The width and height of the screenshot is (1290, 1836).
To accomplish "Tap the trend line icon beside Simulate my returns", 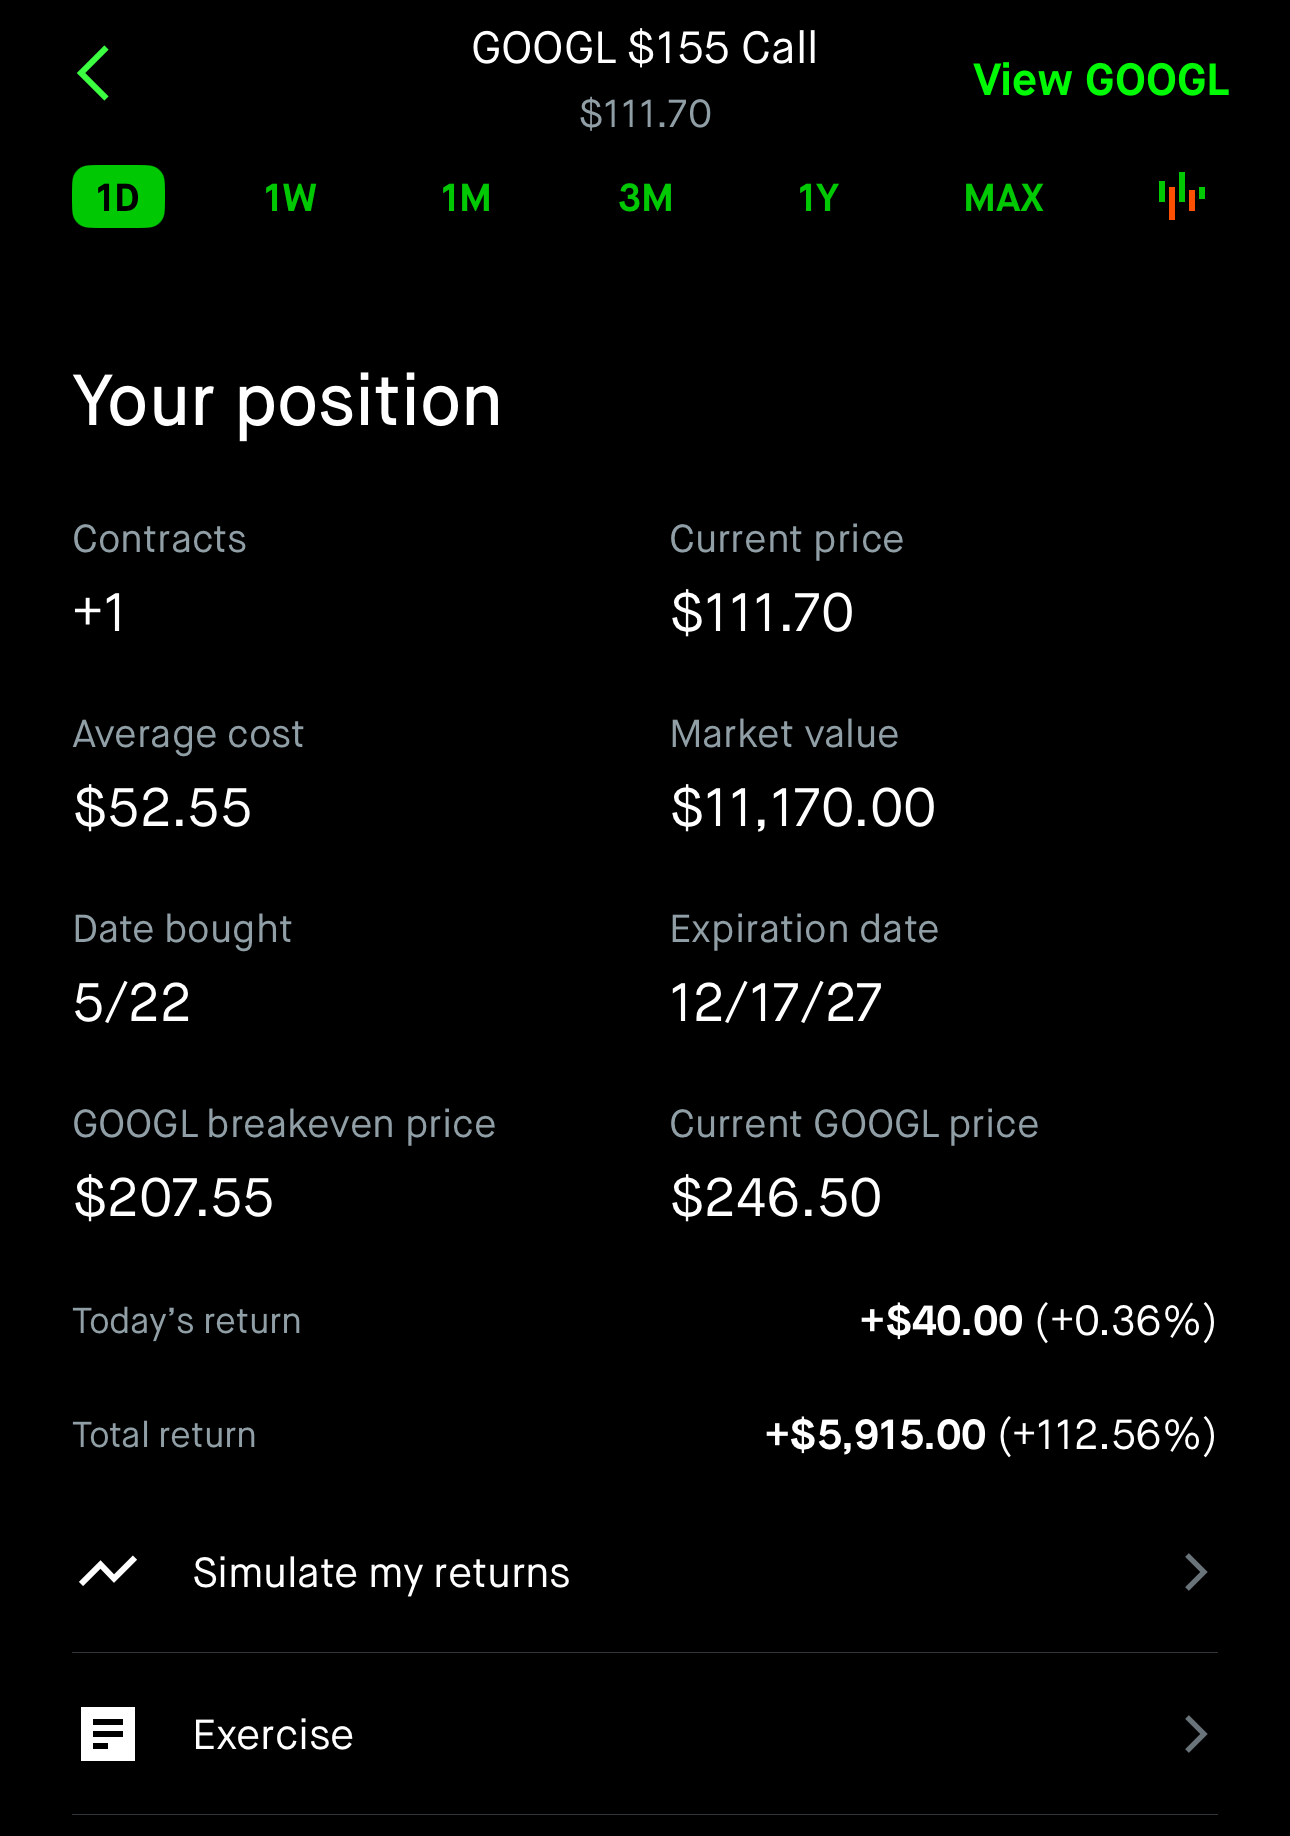I will (x=108, y=1572).
